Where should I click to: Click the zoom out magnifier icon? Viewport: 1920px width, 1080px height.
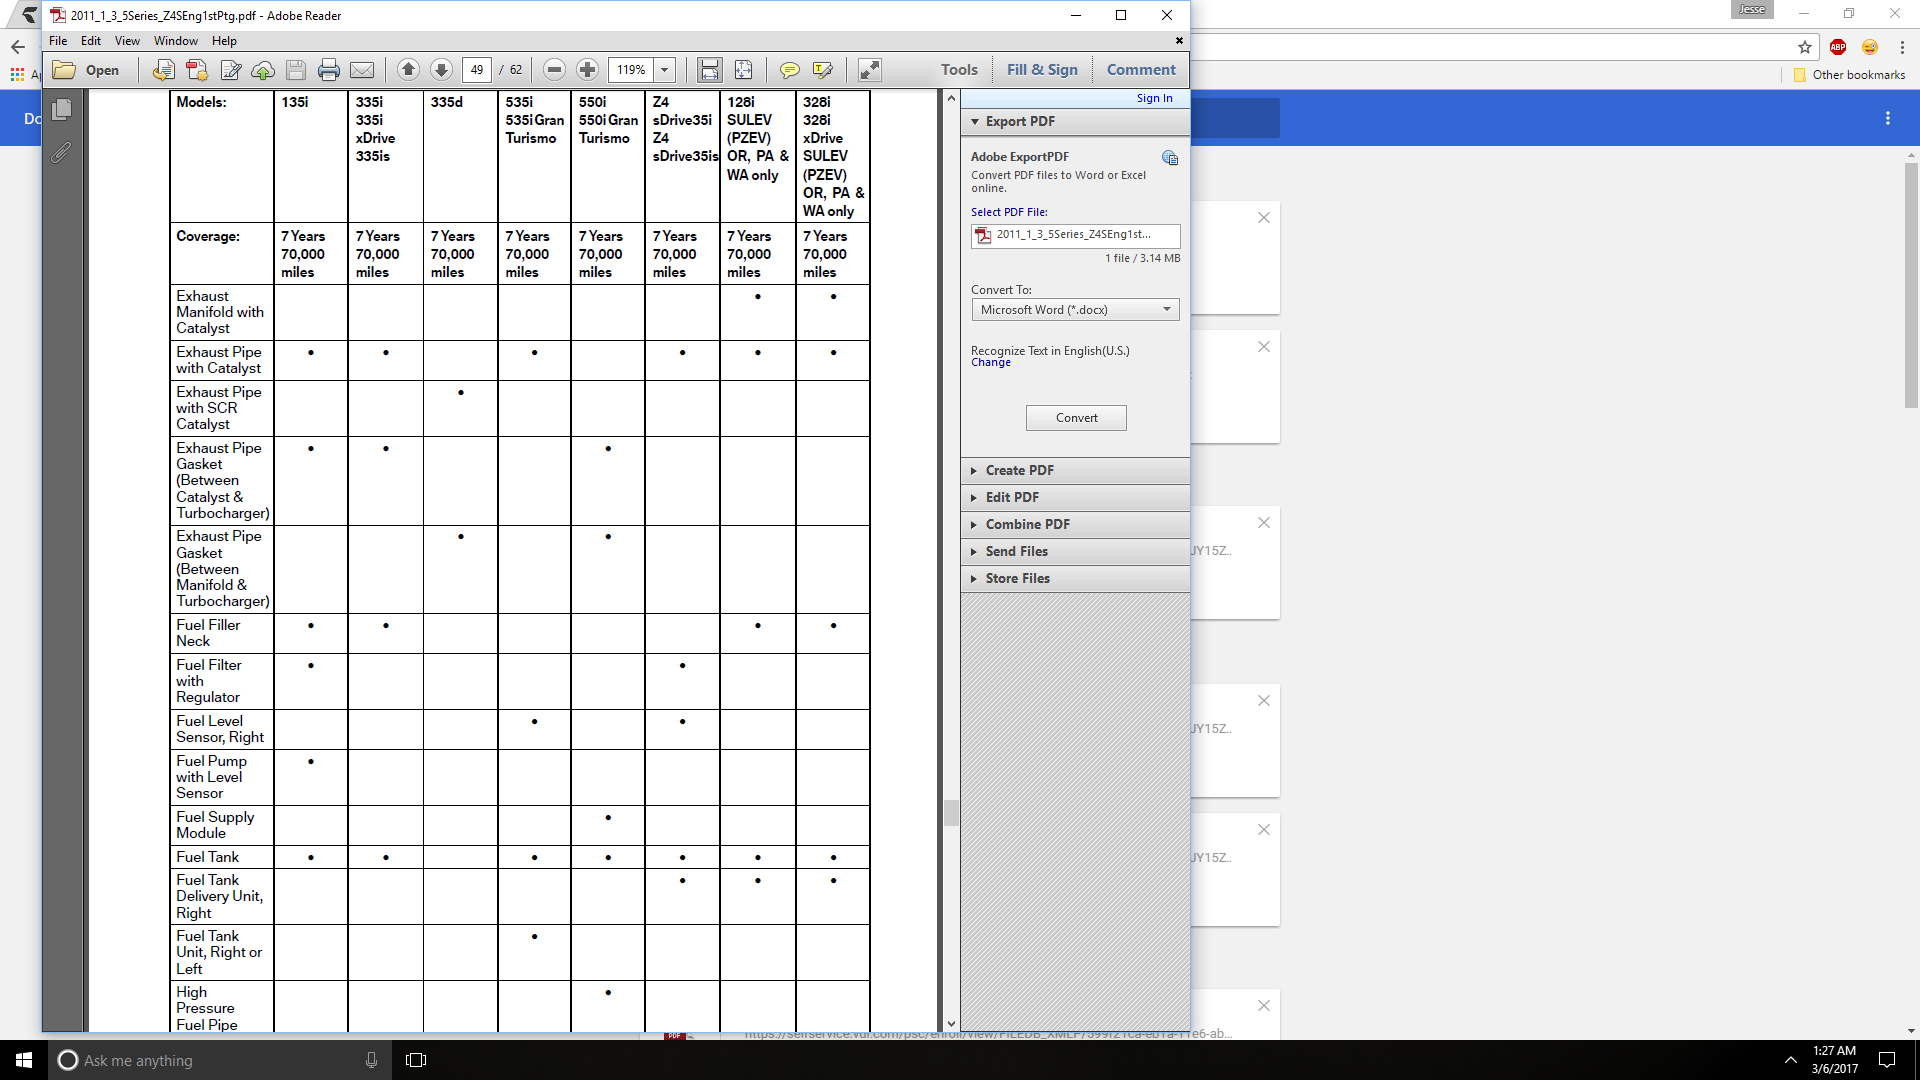pos(554,70)
